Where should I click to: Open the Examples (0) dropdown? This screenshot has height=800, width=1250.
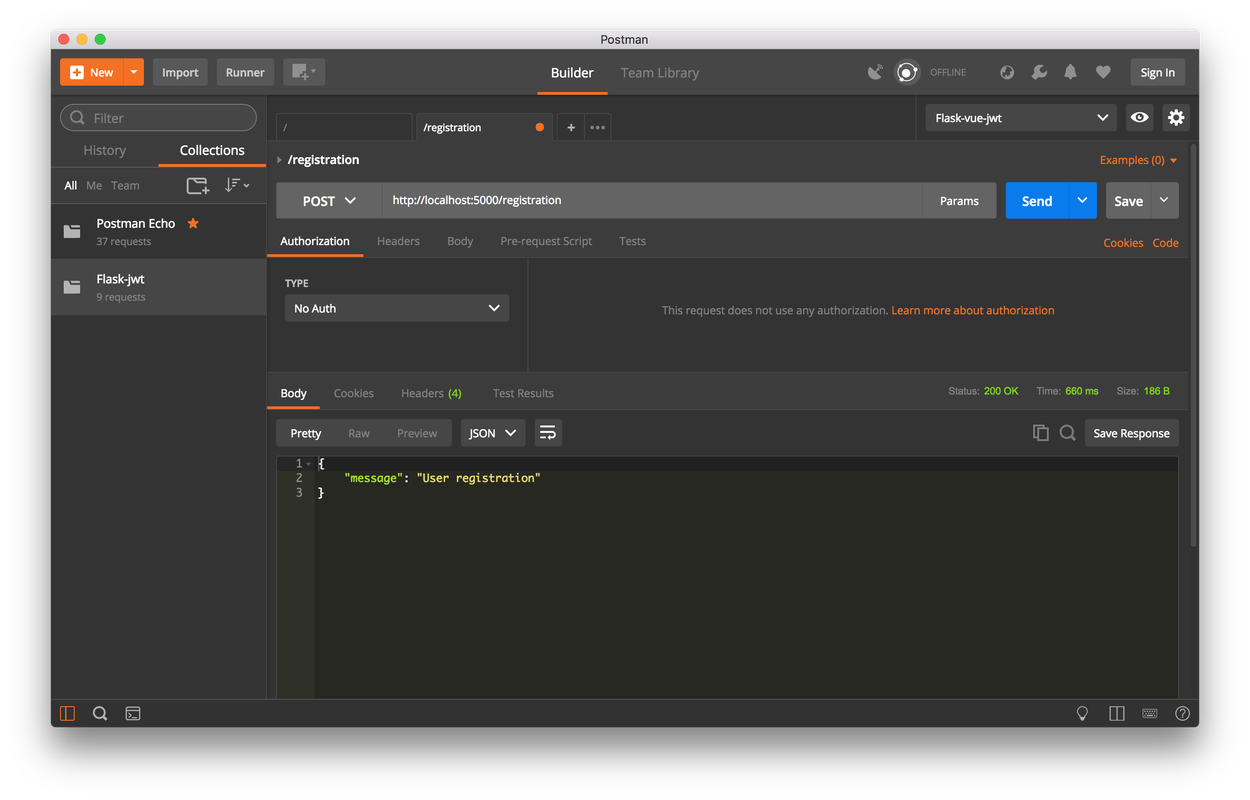[1138, 160]
